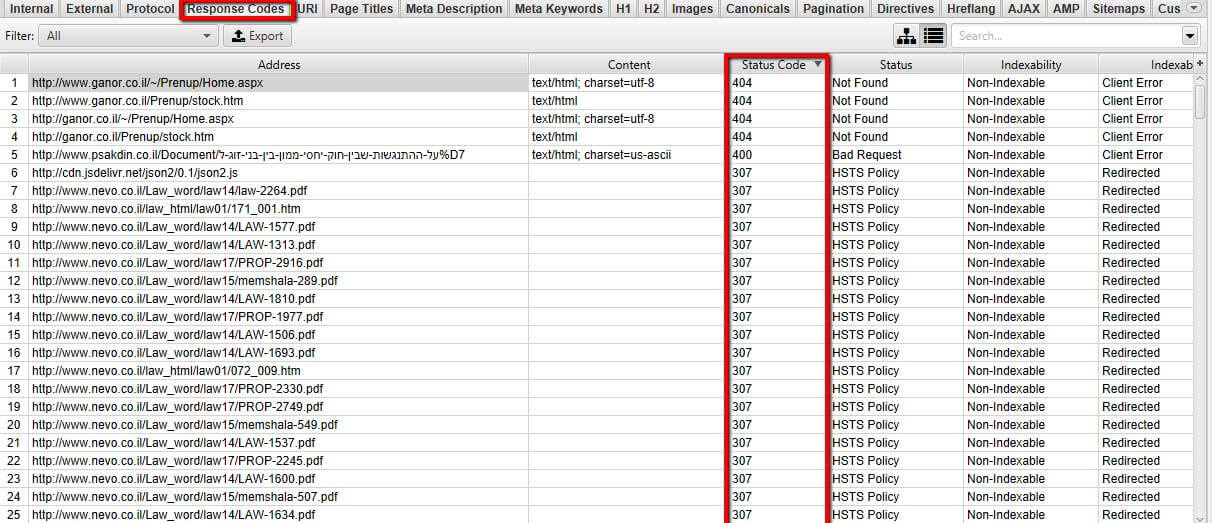This screenshot has height=523, width=1212.
Task: Sort by Content column header
Action: click(629, 65)
